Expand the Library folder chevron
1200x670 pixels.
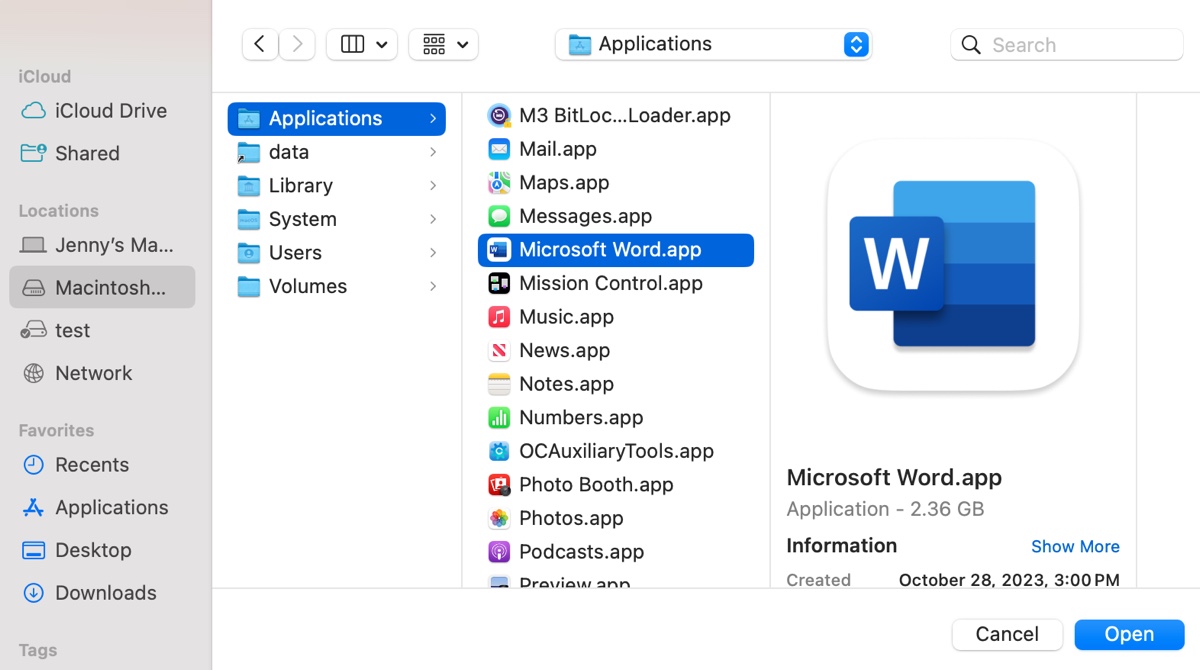(x=433, y=186)
